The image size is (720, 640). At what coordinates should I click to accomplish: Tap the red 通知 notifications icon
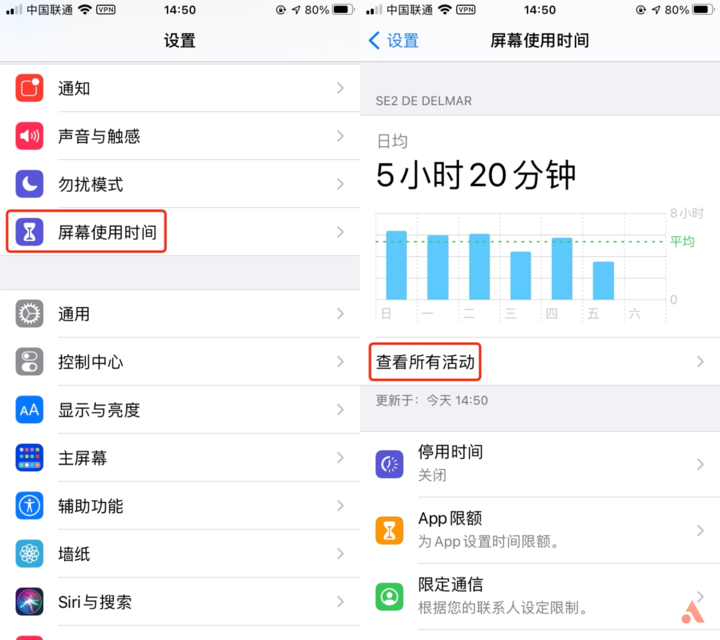pos(29,88)
